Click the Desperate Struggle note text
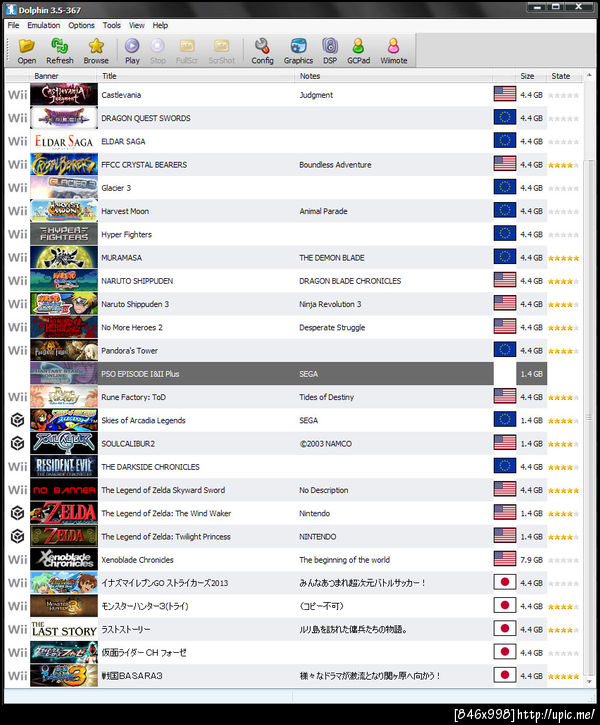 [x=332, y=327]
